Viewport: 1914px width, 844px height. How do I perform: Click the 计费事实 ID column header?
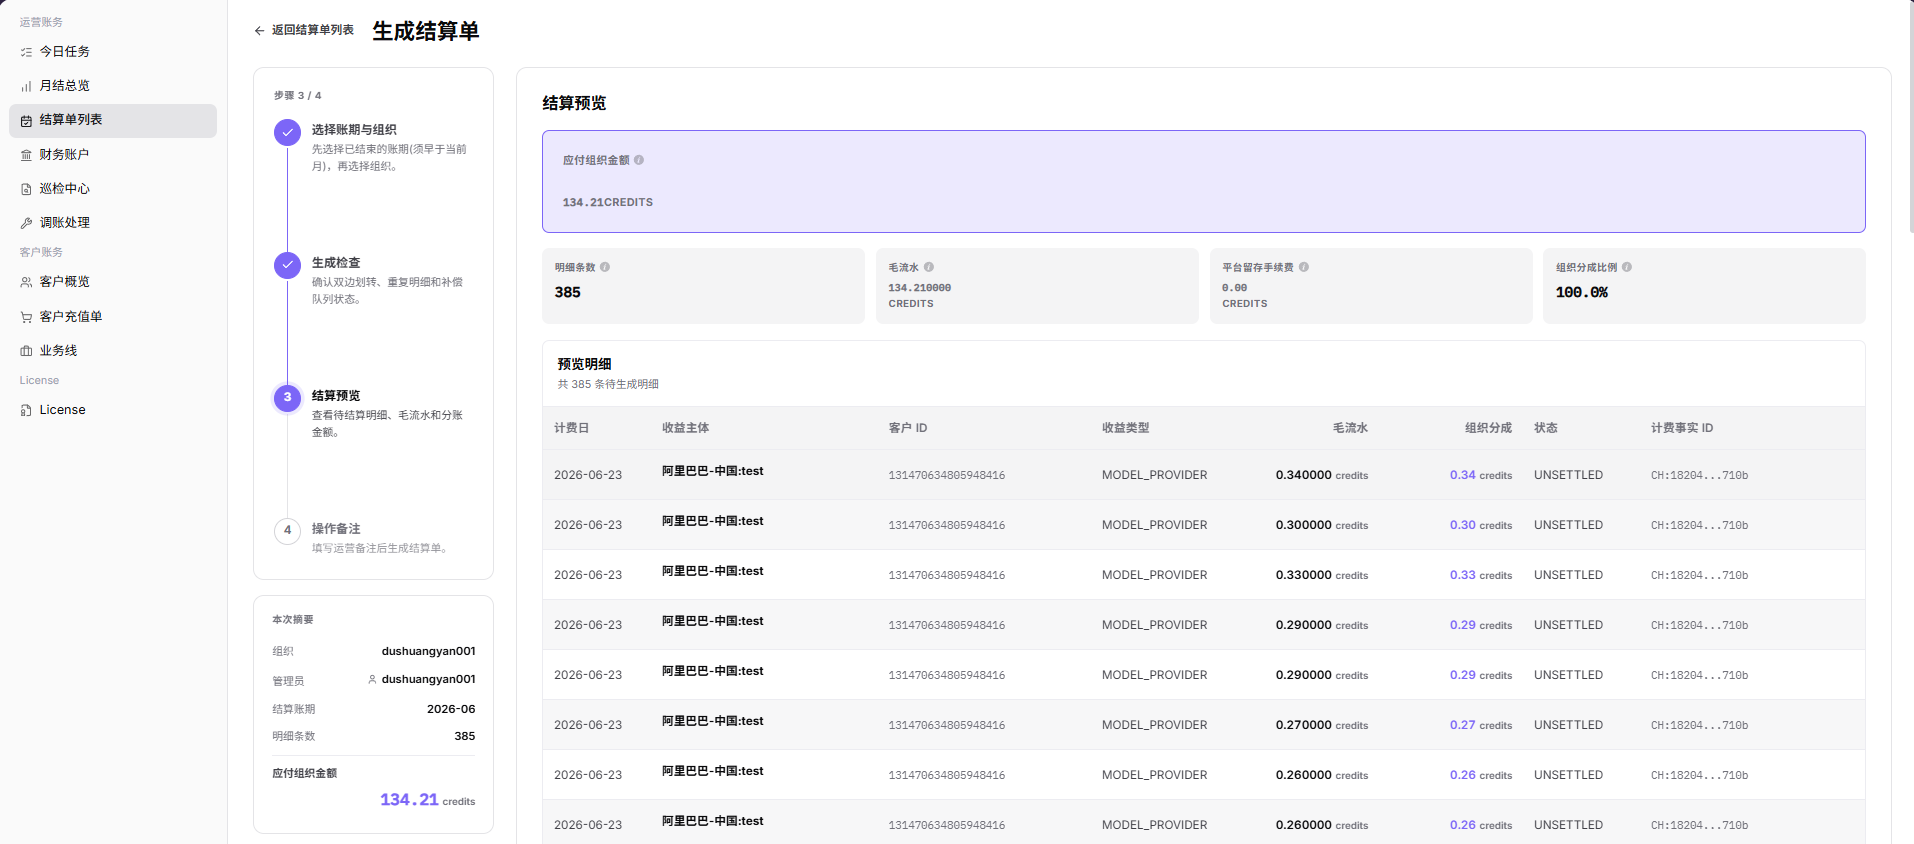[x=1682, y=428]
